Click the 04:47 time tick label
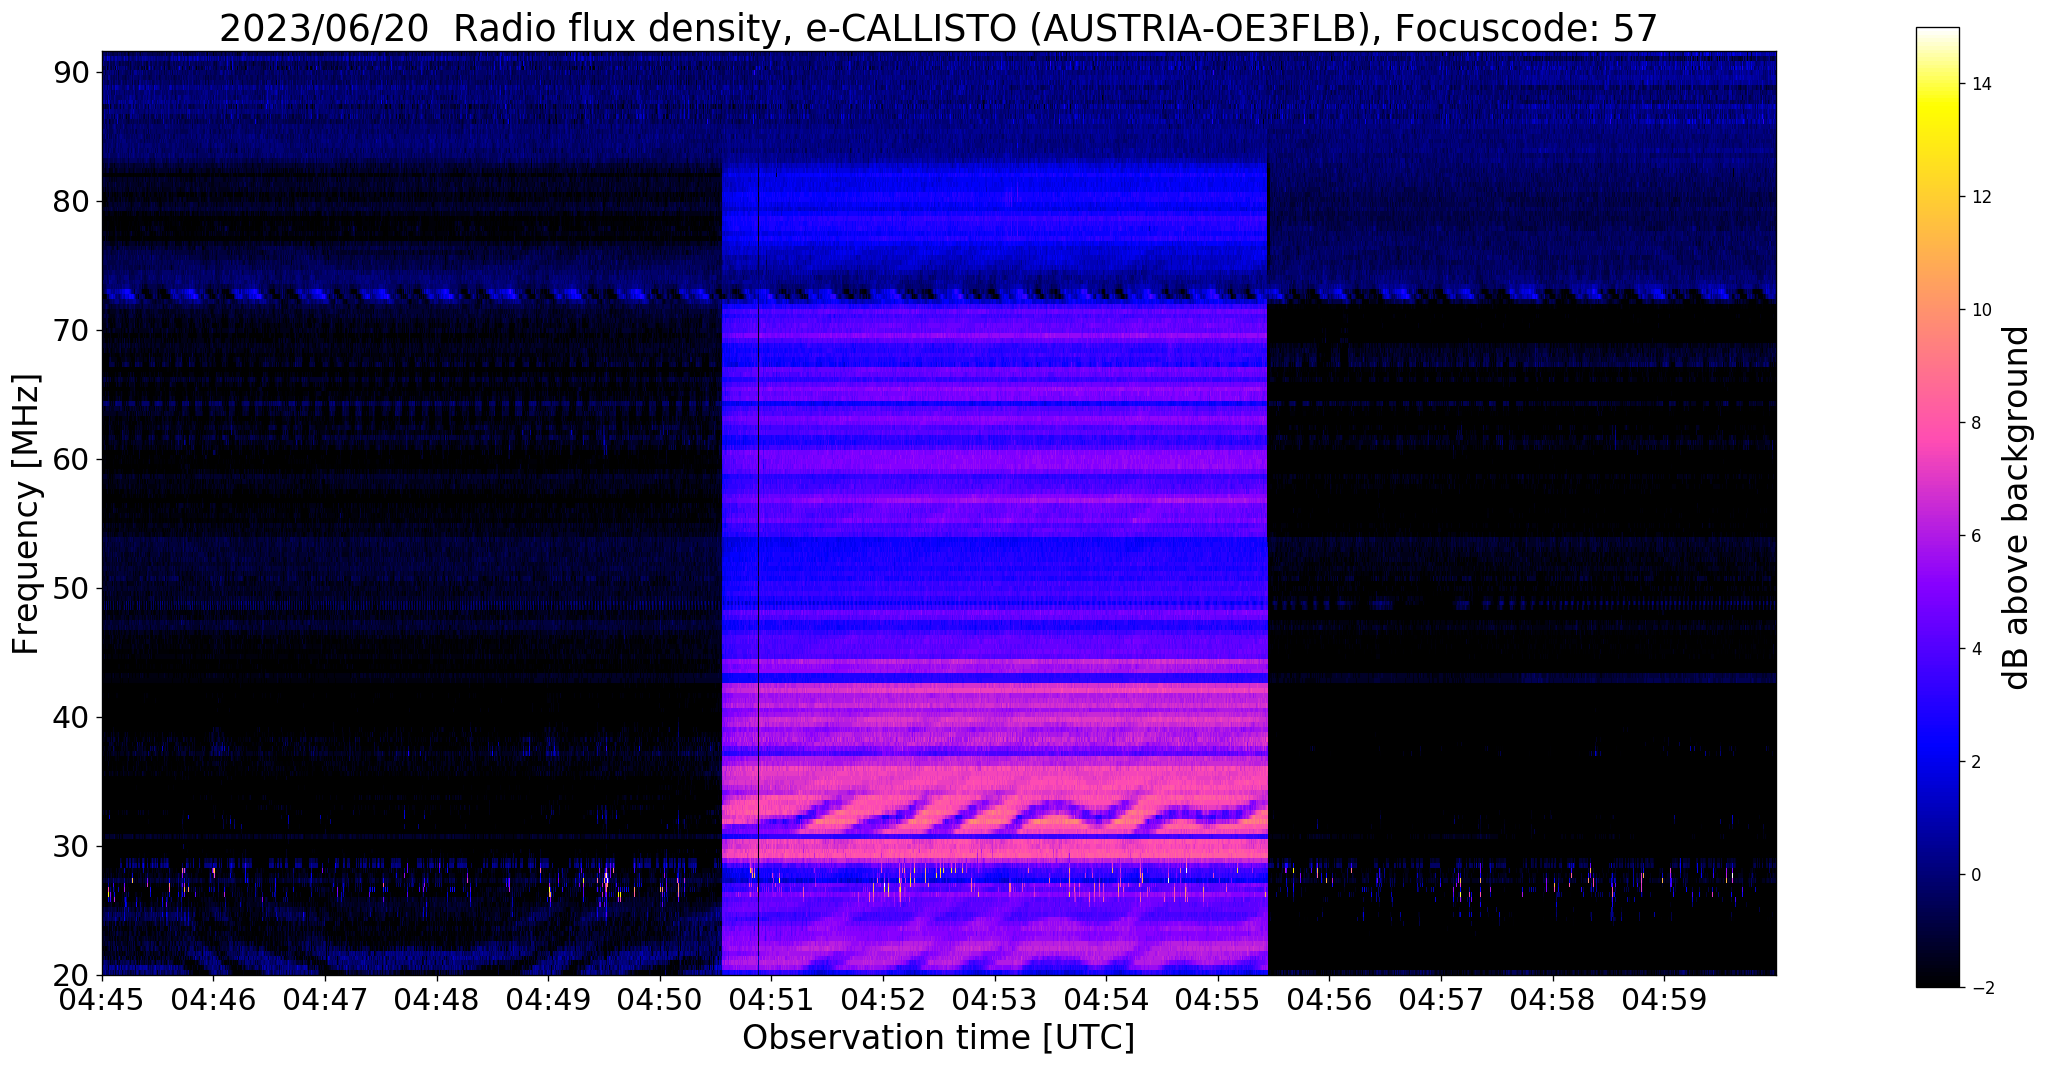 click(325, 999)
